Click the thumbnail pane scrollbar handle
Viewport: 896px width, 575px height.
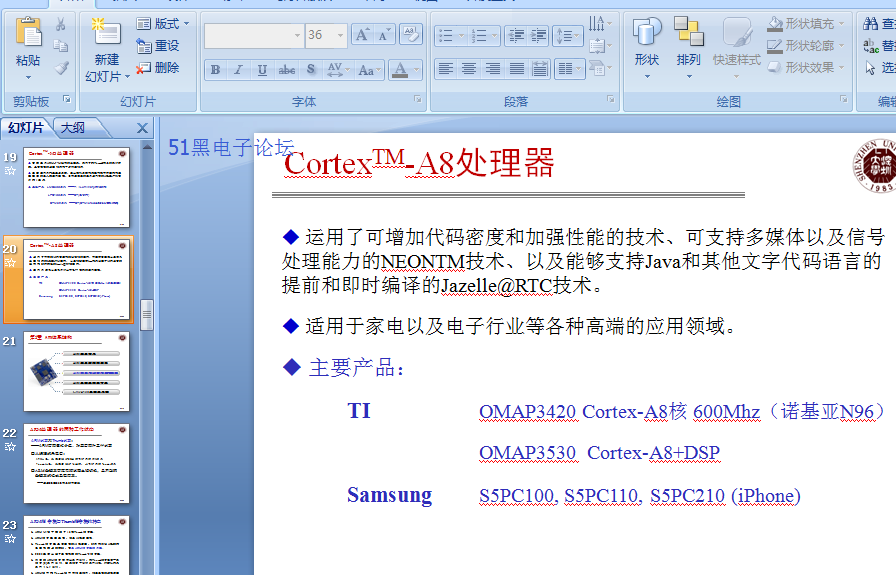point(147,314)
